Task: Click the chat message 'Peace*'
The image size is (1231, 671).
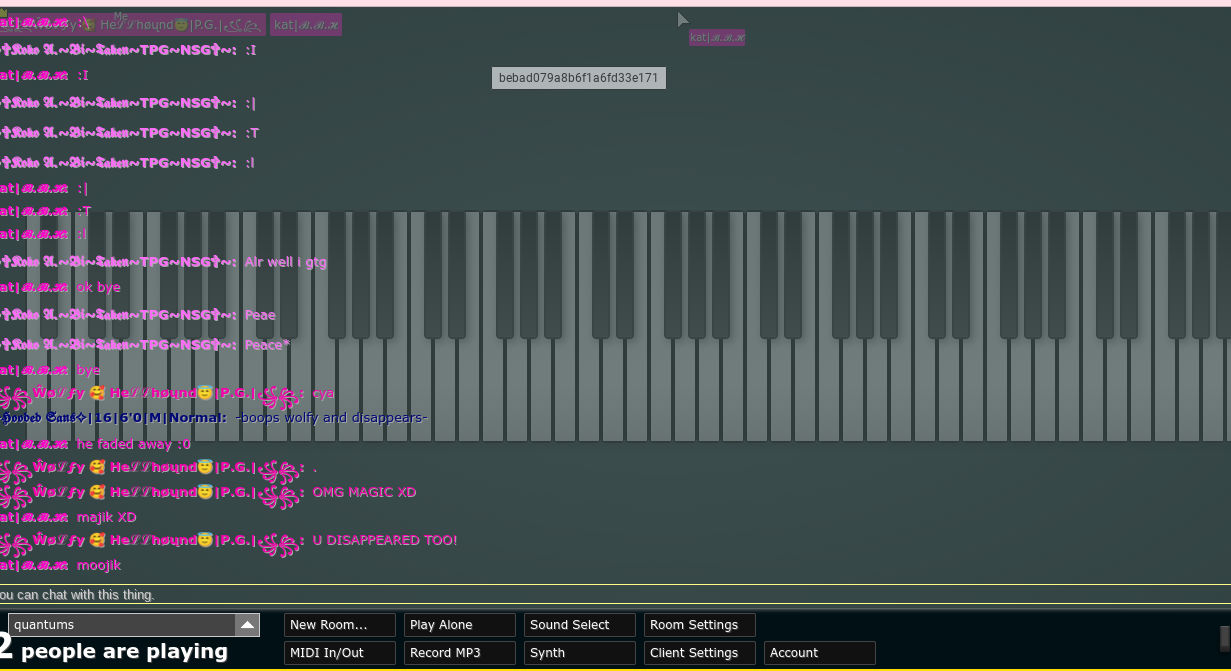Action: (267, 345)
